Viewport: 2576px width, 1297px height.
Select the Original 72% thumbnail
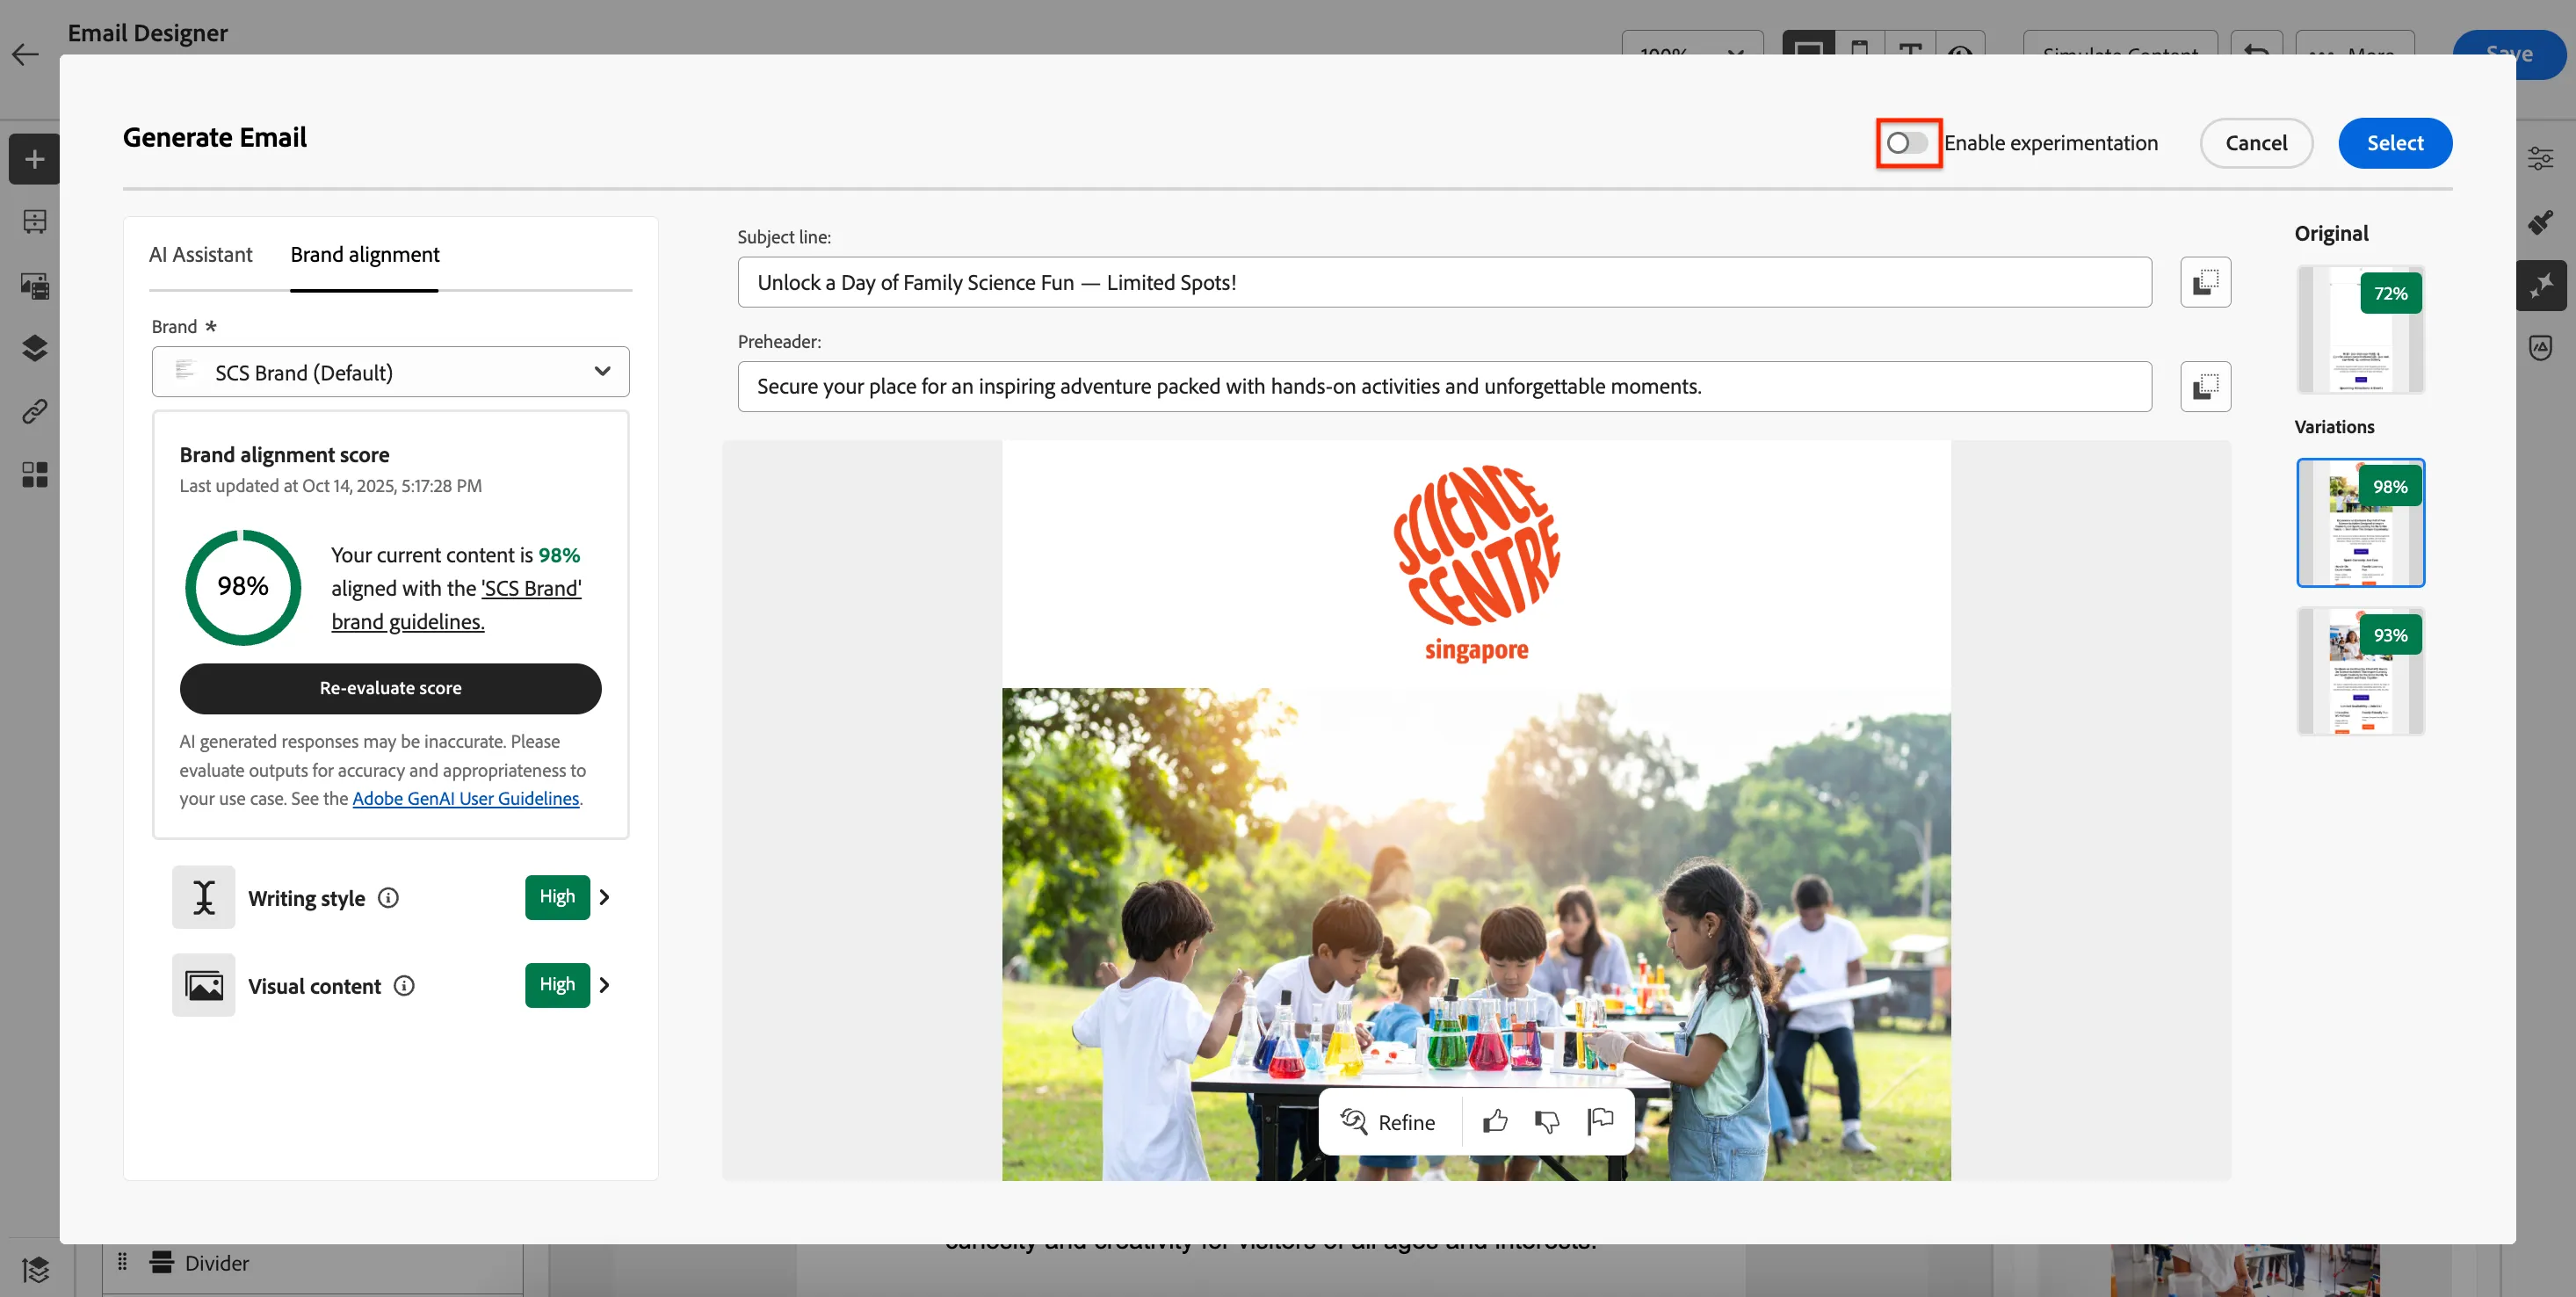[x=2360, y=329]
